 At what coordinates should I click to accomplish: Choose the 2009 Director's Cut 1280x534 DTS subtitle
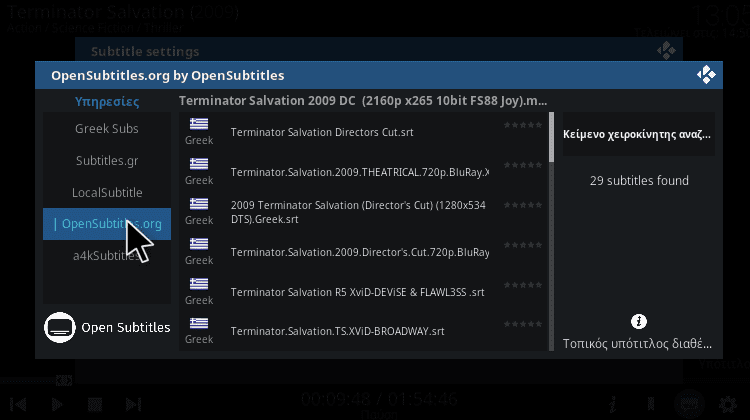(366, 212)
